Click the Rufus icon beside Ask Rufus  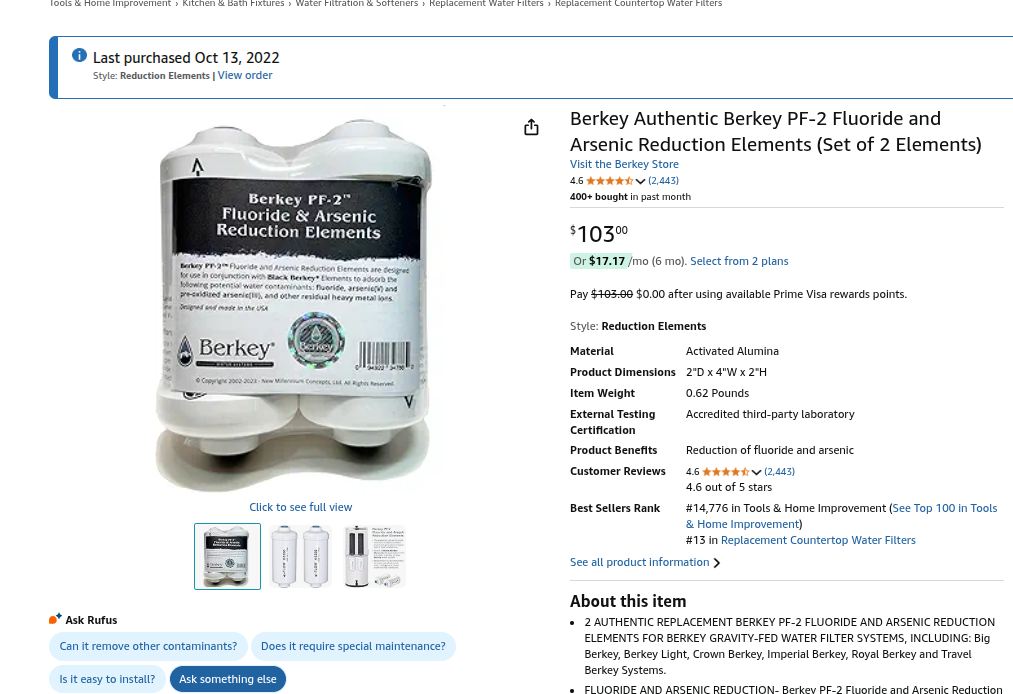56,619
